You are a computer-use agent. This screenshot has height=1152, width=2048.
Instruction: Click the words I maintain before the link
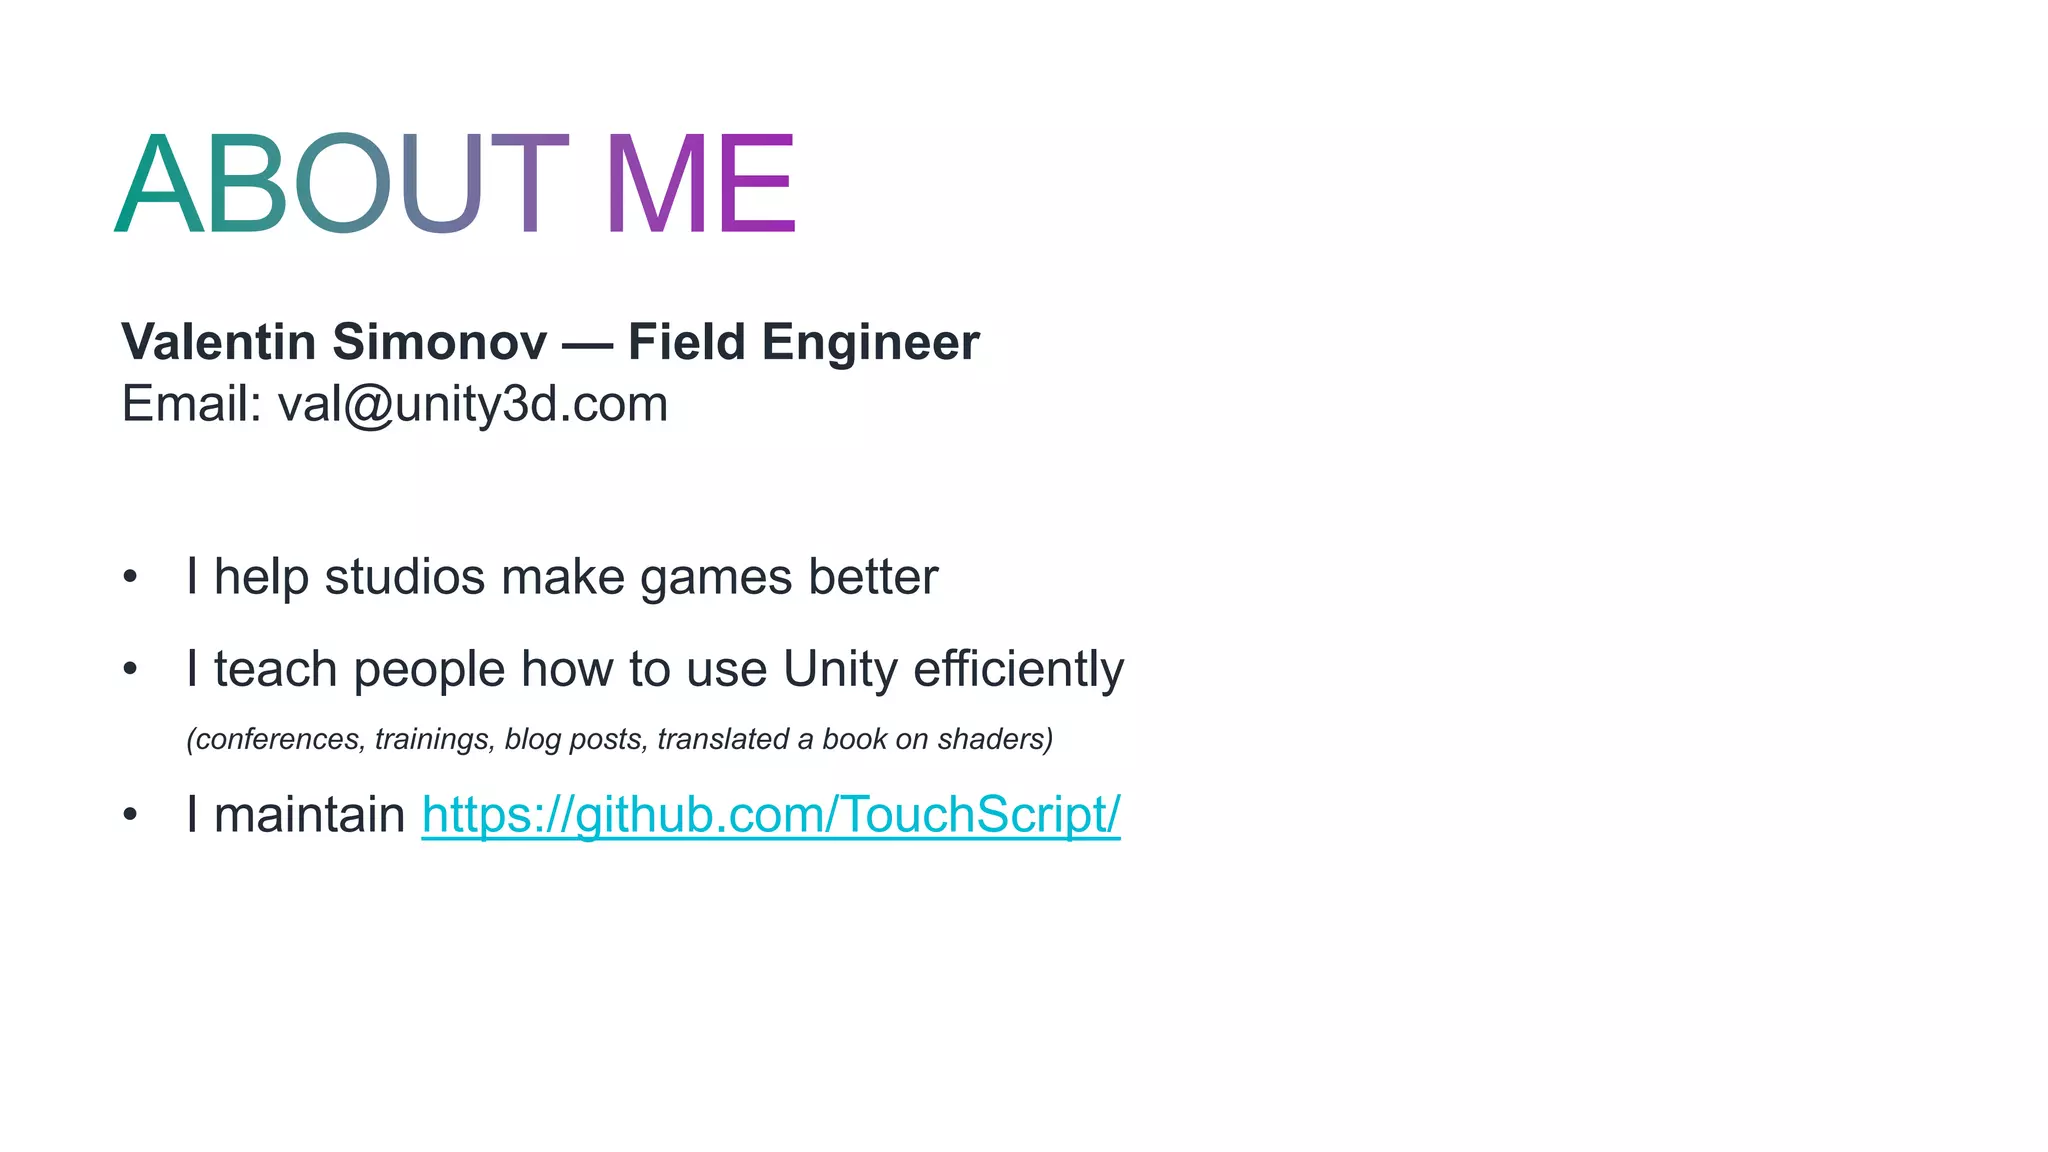[x=295, y=815]
